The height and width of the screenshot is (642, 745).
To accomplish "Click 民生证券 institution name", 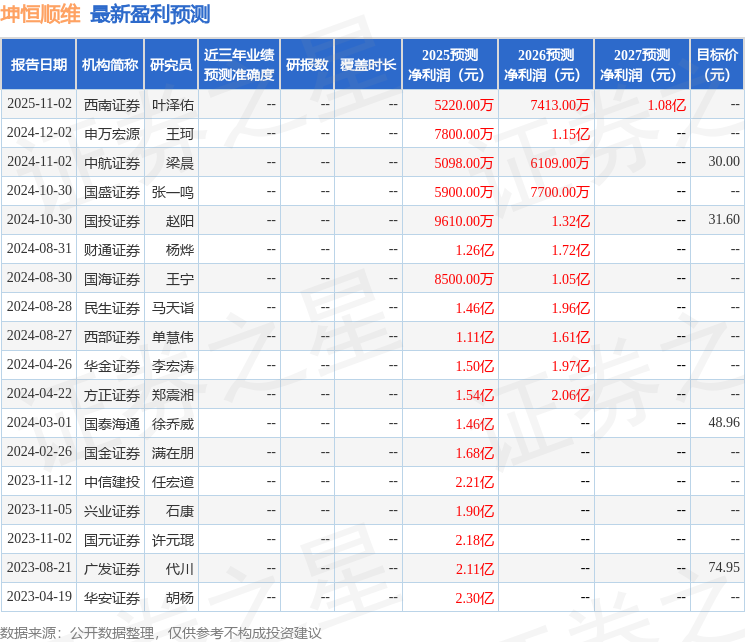I will (112, 308).
